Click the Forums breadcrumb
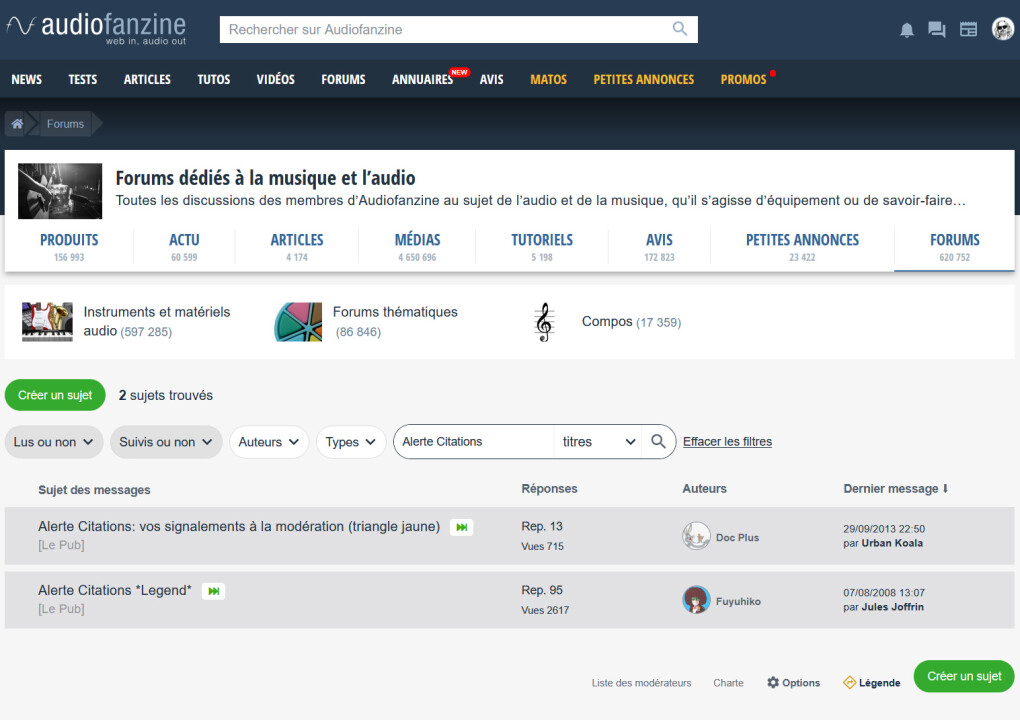Viewport: 1020px width, 720px height. (65, 124)
